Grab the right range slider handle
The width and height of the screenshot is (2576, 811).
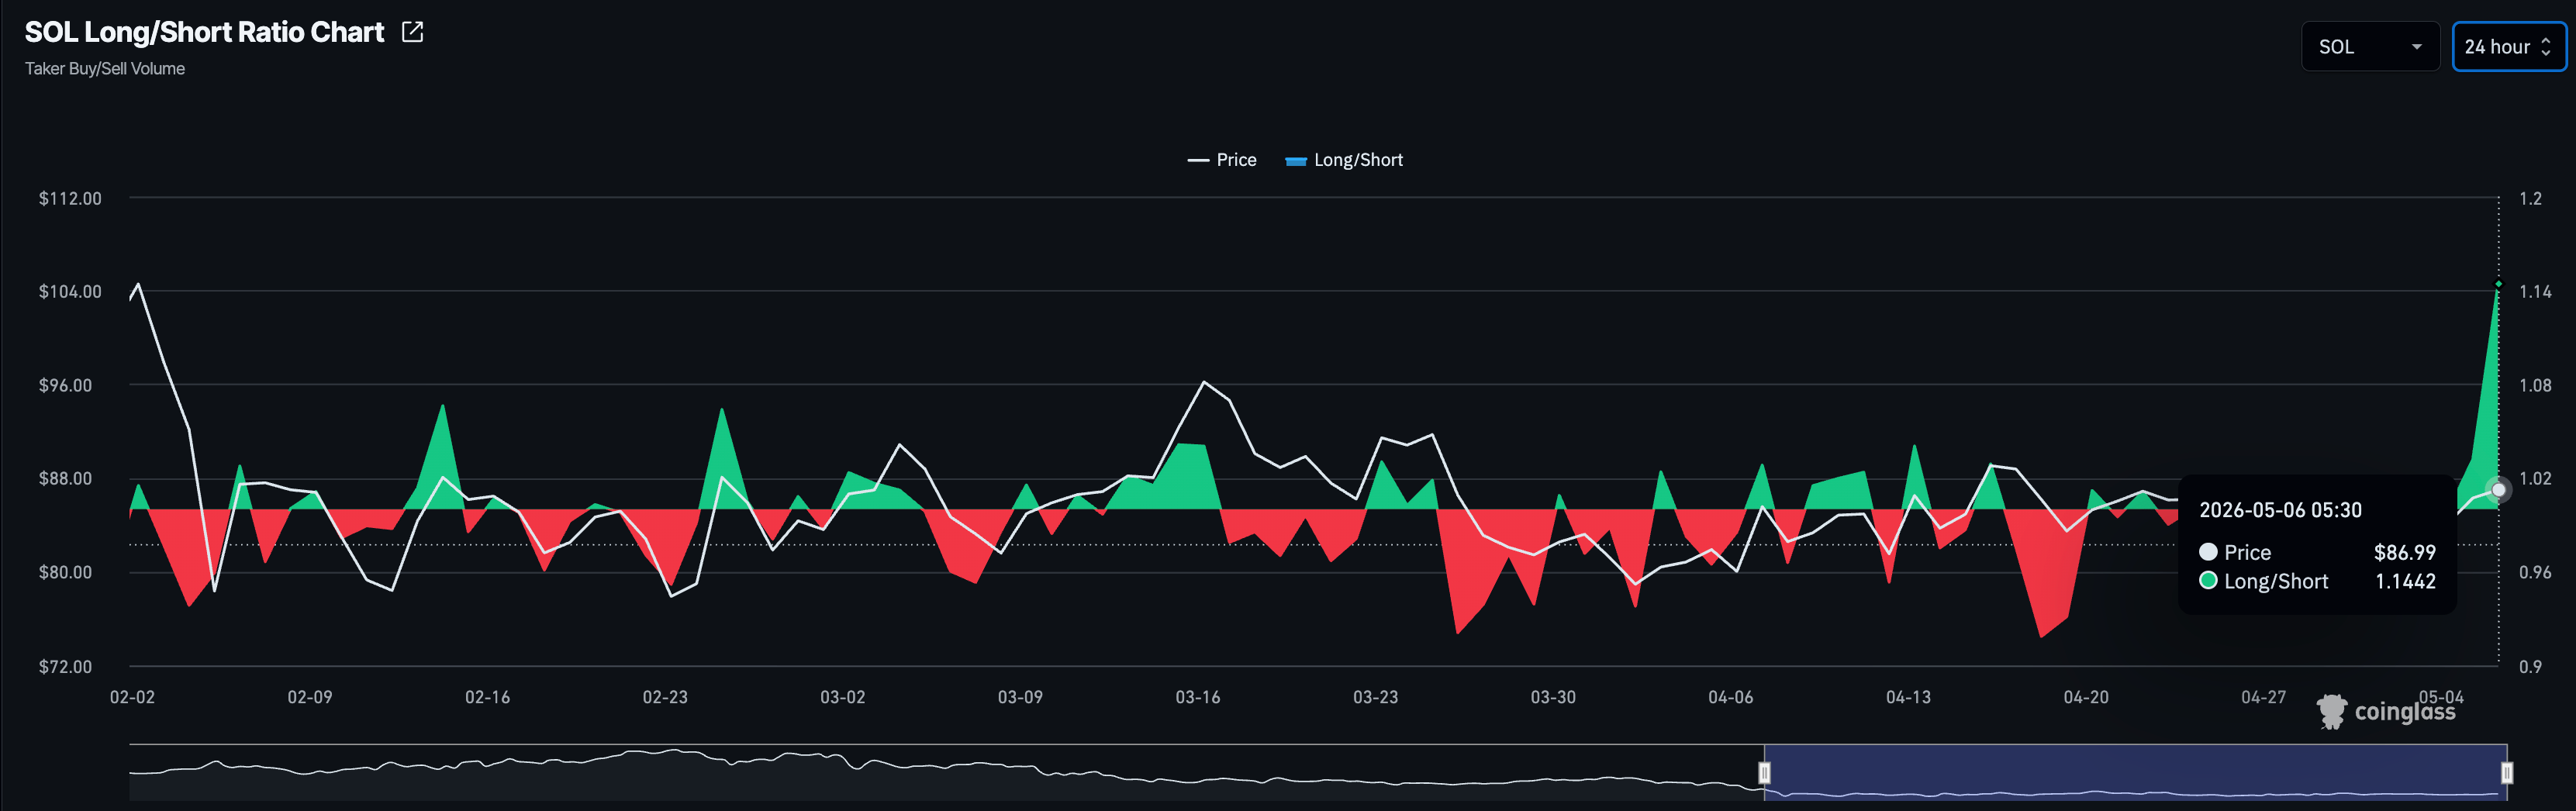(x=2506, y=772)
